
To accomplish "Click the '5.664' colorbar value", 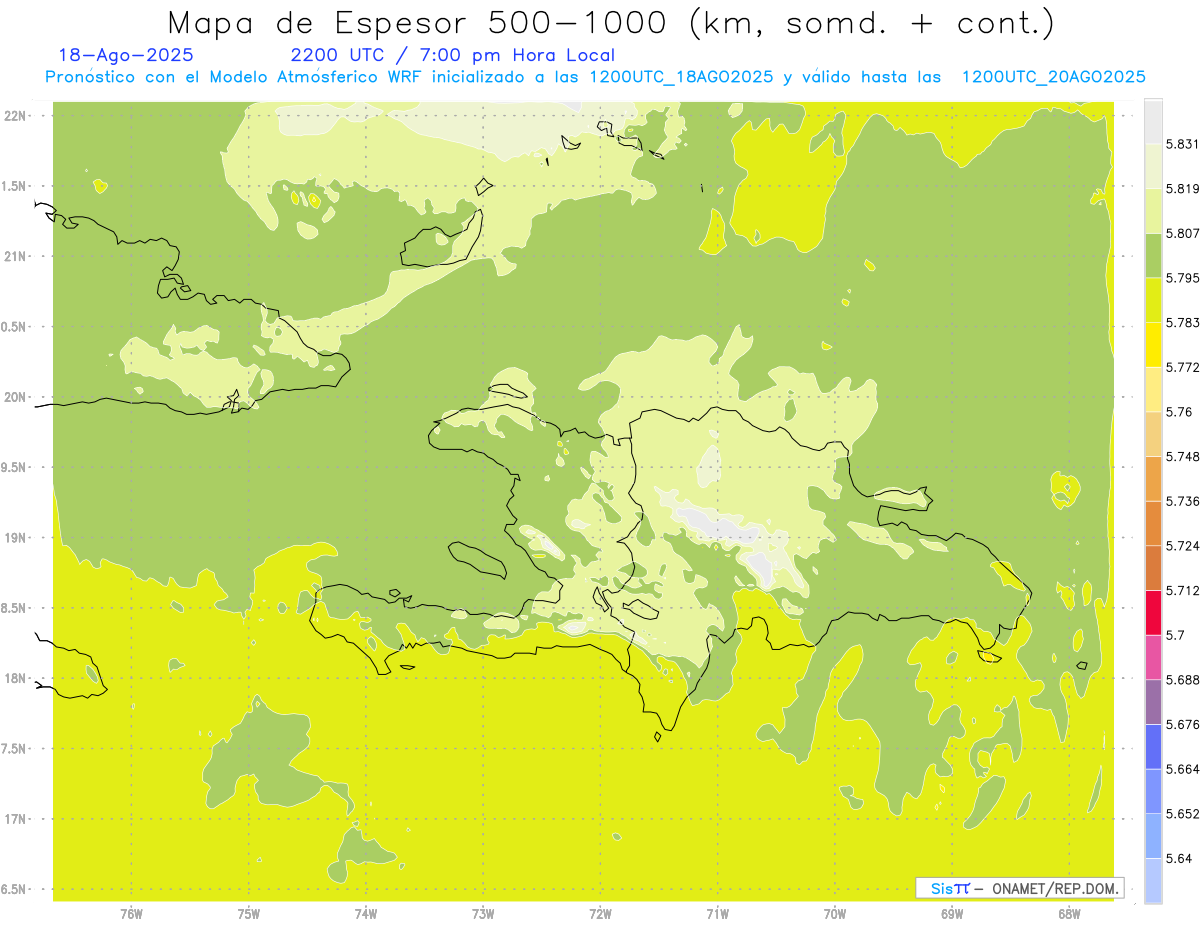I will click(x=1182, y=769).
